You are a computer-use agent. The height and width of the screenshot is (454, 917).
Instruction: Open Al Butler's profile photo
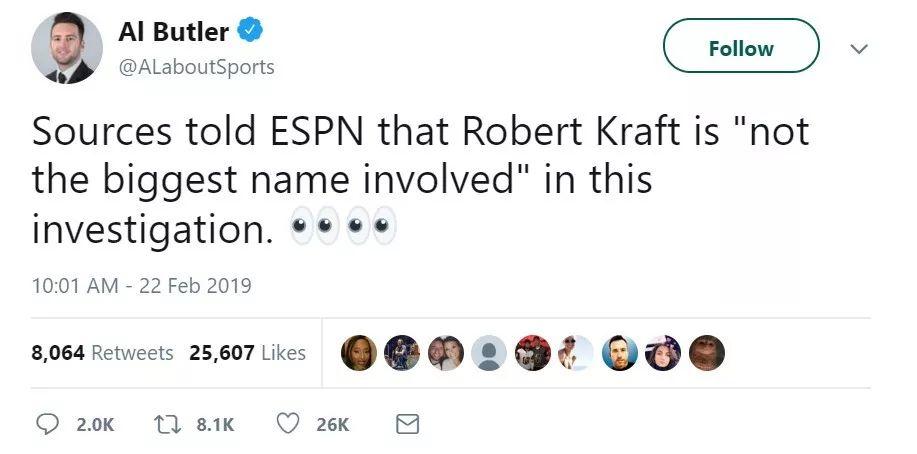(x=66, y=48)
